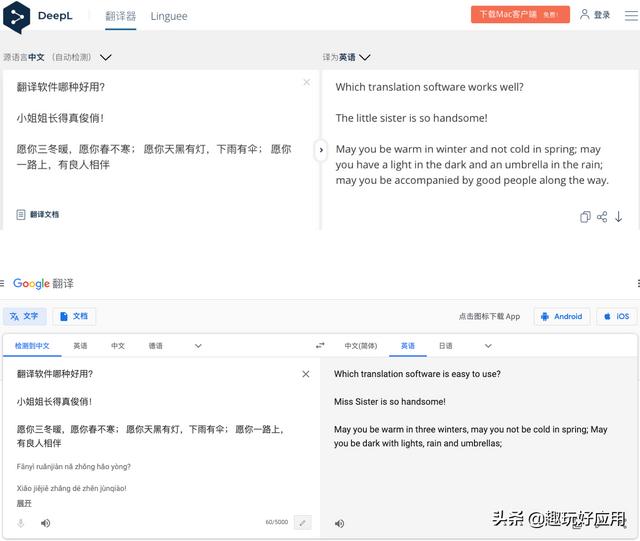640x541 pixels.
Task: Click DeepL translation 'The little sister is so handsome!'
Action: point(411,118)
